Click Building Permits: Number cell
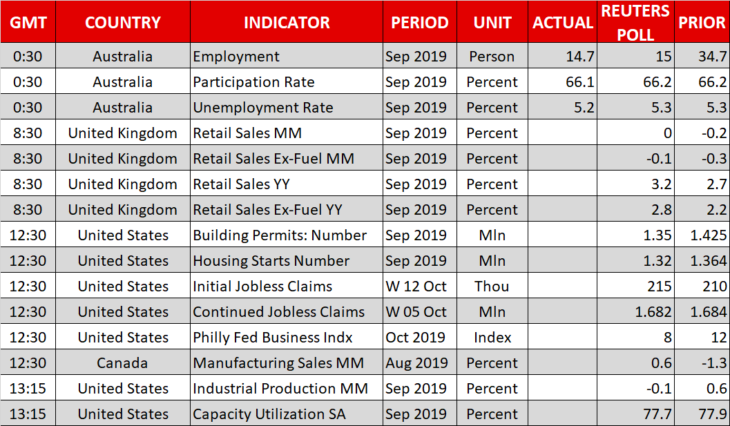Viewport: 730px width, 426px height. [286, 235]
